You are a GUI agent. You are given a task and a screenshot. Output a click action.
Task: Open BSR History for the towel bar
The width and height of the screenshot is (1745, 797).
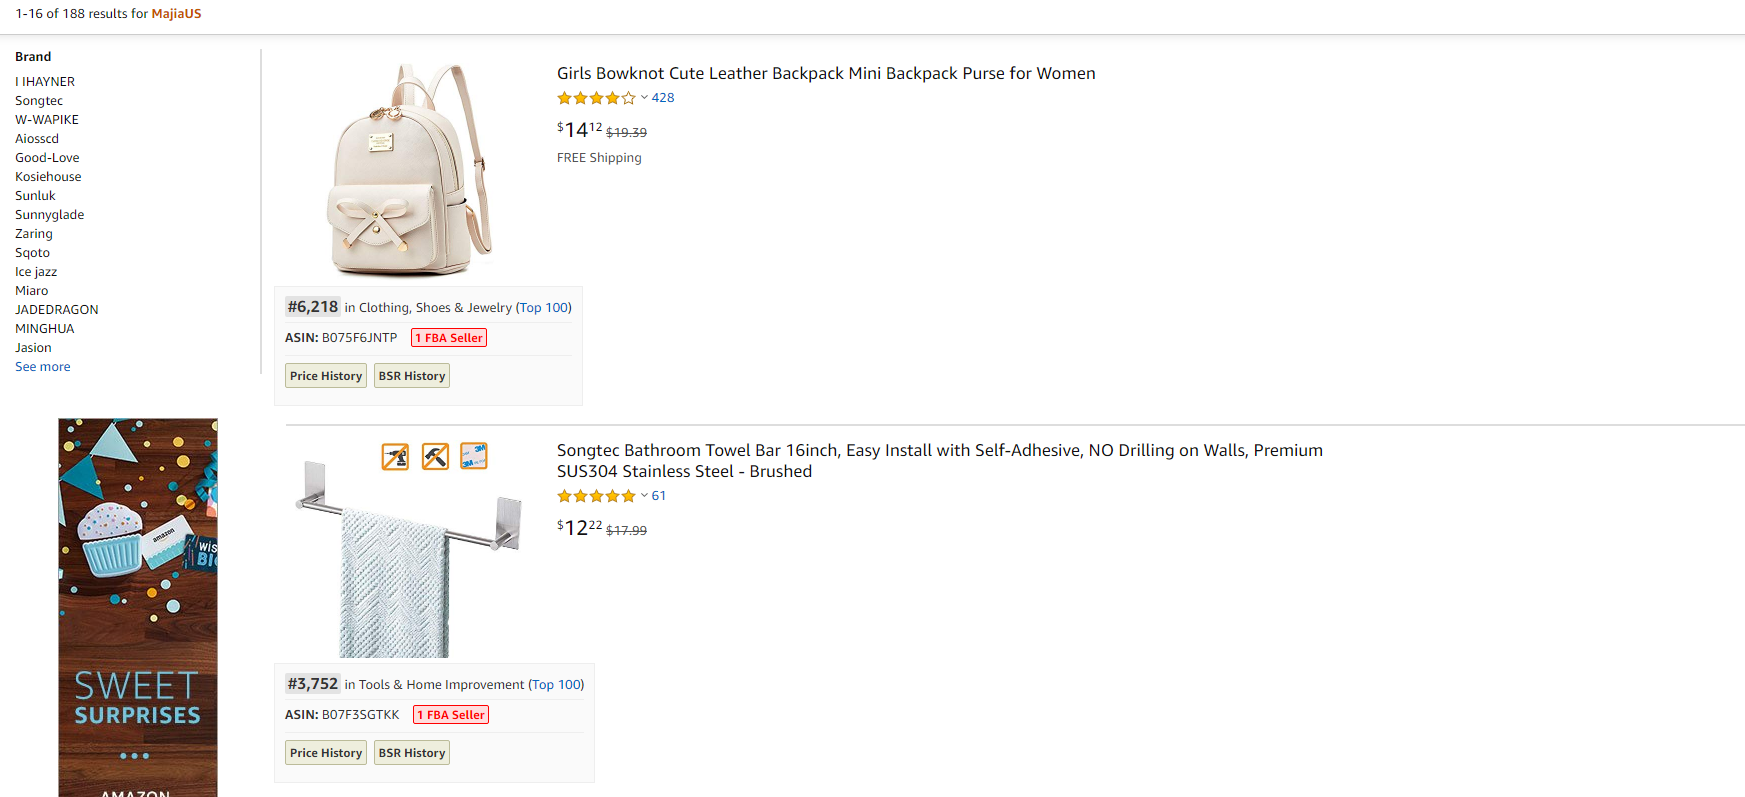pos(412,753)
